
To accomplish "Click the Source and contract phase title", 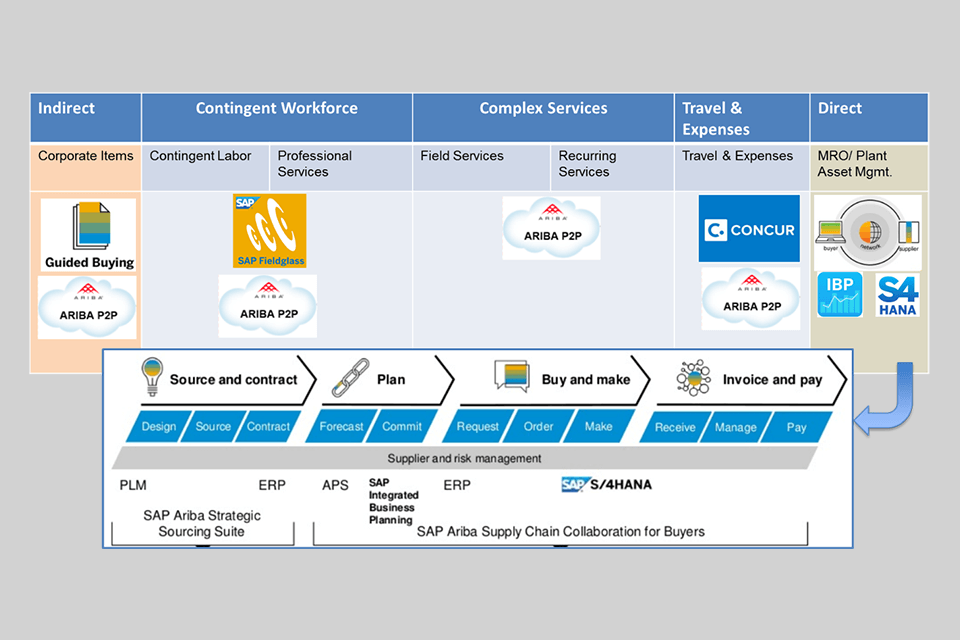I will tap(233, 380).
